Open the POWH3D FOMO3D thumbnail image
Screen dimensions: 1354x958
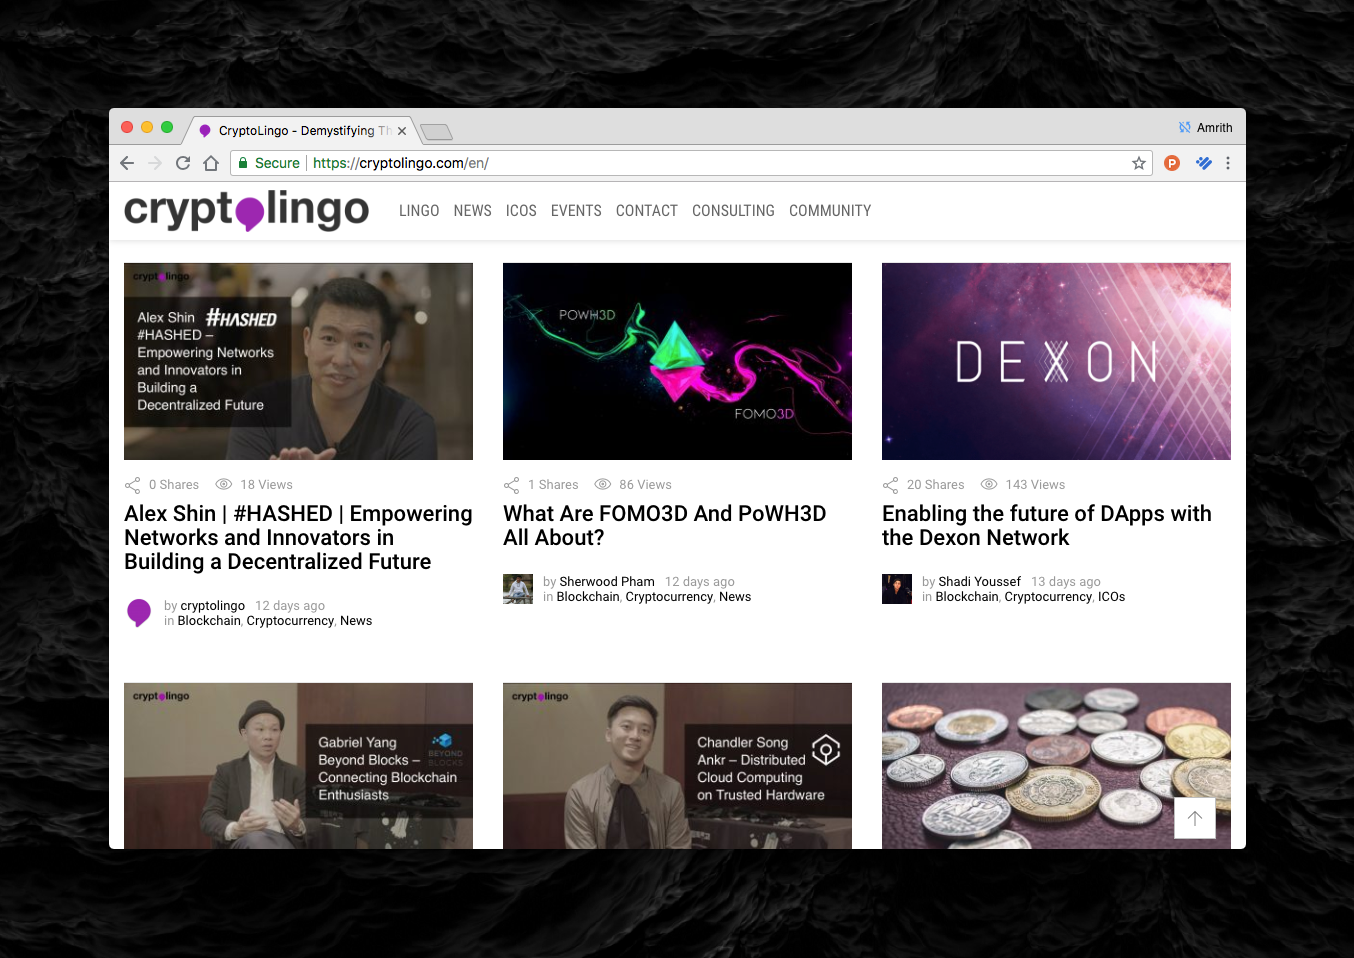tap(677, 361)
